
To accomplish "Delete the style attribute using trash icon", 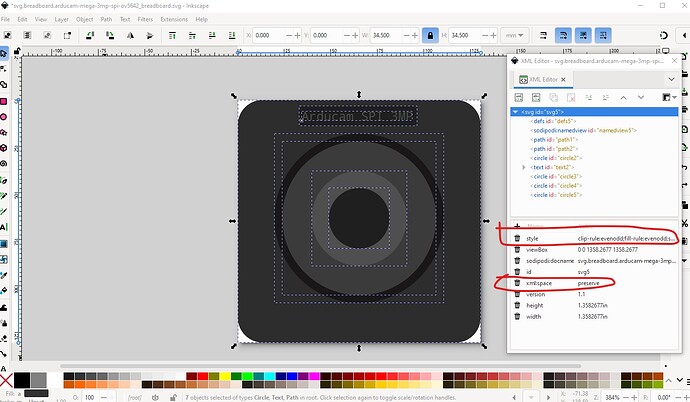I will coord(517,239).
